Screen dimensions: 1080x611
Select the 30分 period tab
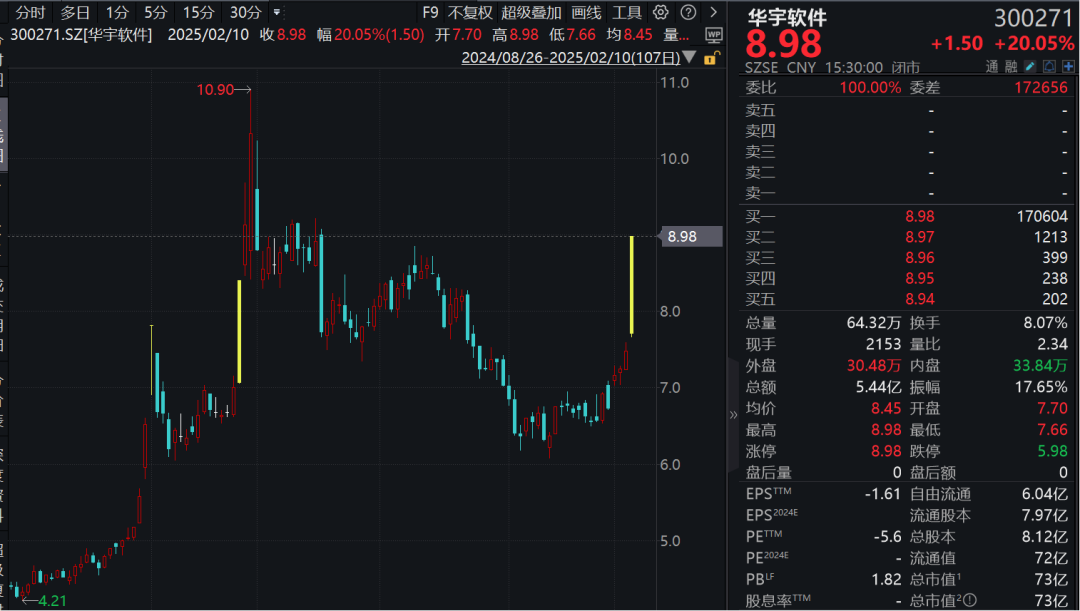point(245,13)
